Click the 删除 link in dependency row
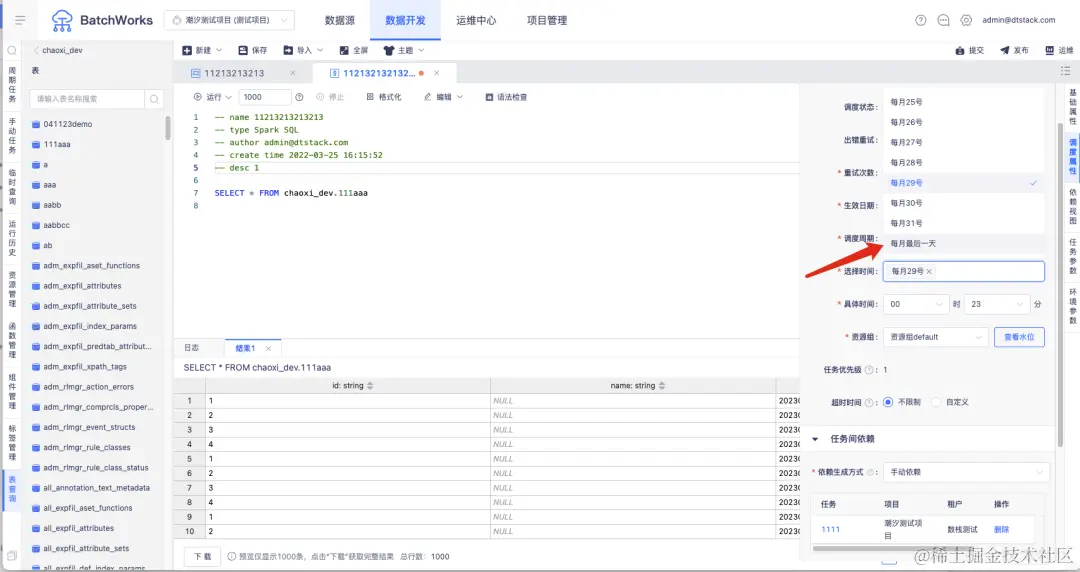This screenshot has height=572, width=1080. click(1001, 529)
